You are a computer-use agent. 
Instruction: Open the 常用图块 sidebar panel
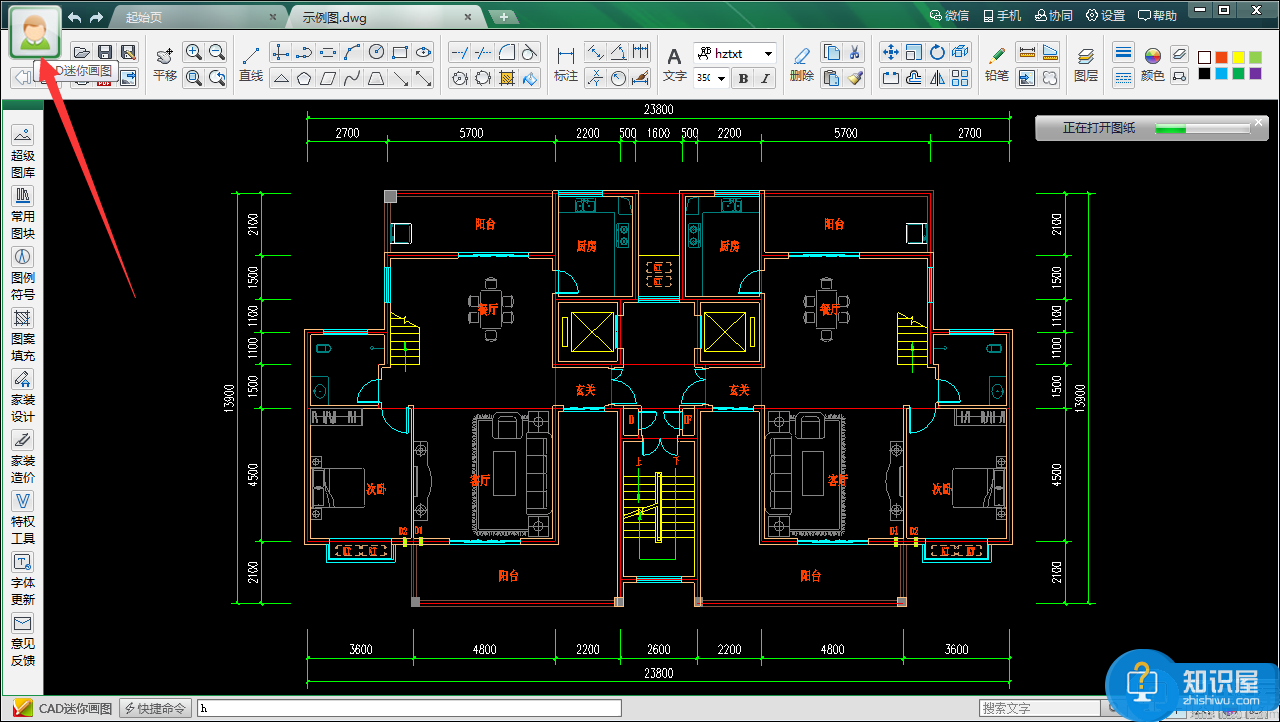click(x=23, y=214)
